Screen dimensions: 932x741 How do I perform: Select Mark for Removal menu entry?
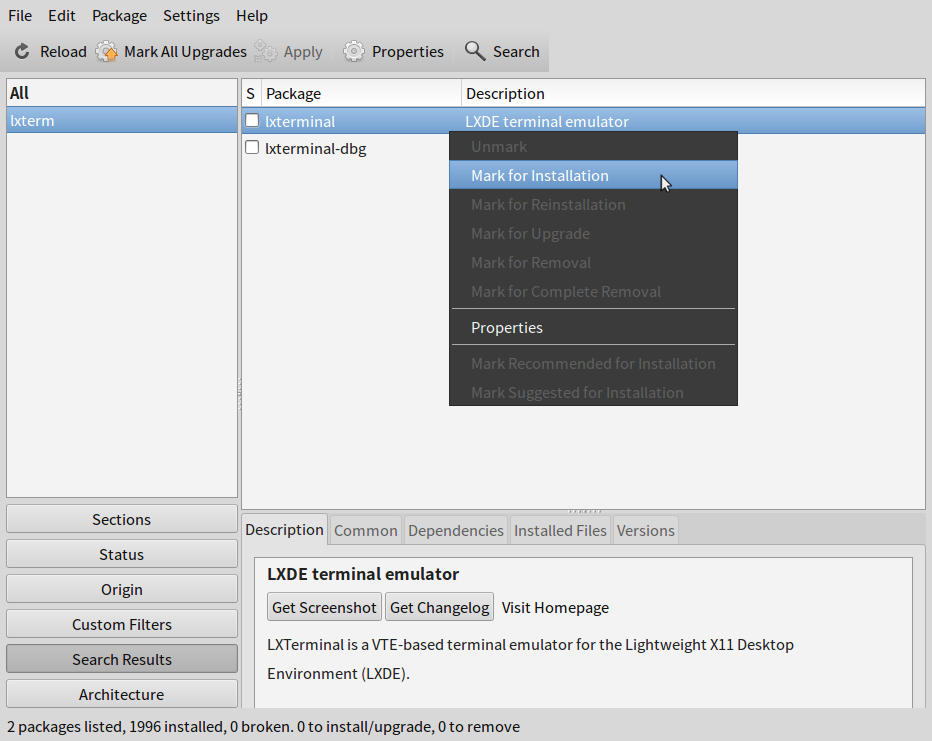(x=593, y=263)
